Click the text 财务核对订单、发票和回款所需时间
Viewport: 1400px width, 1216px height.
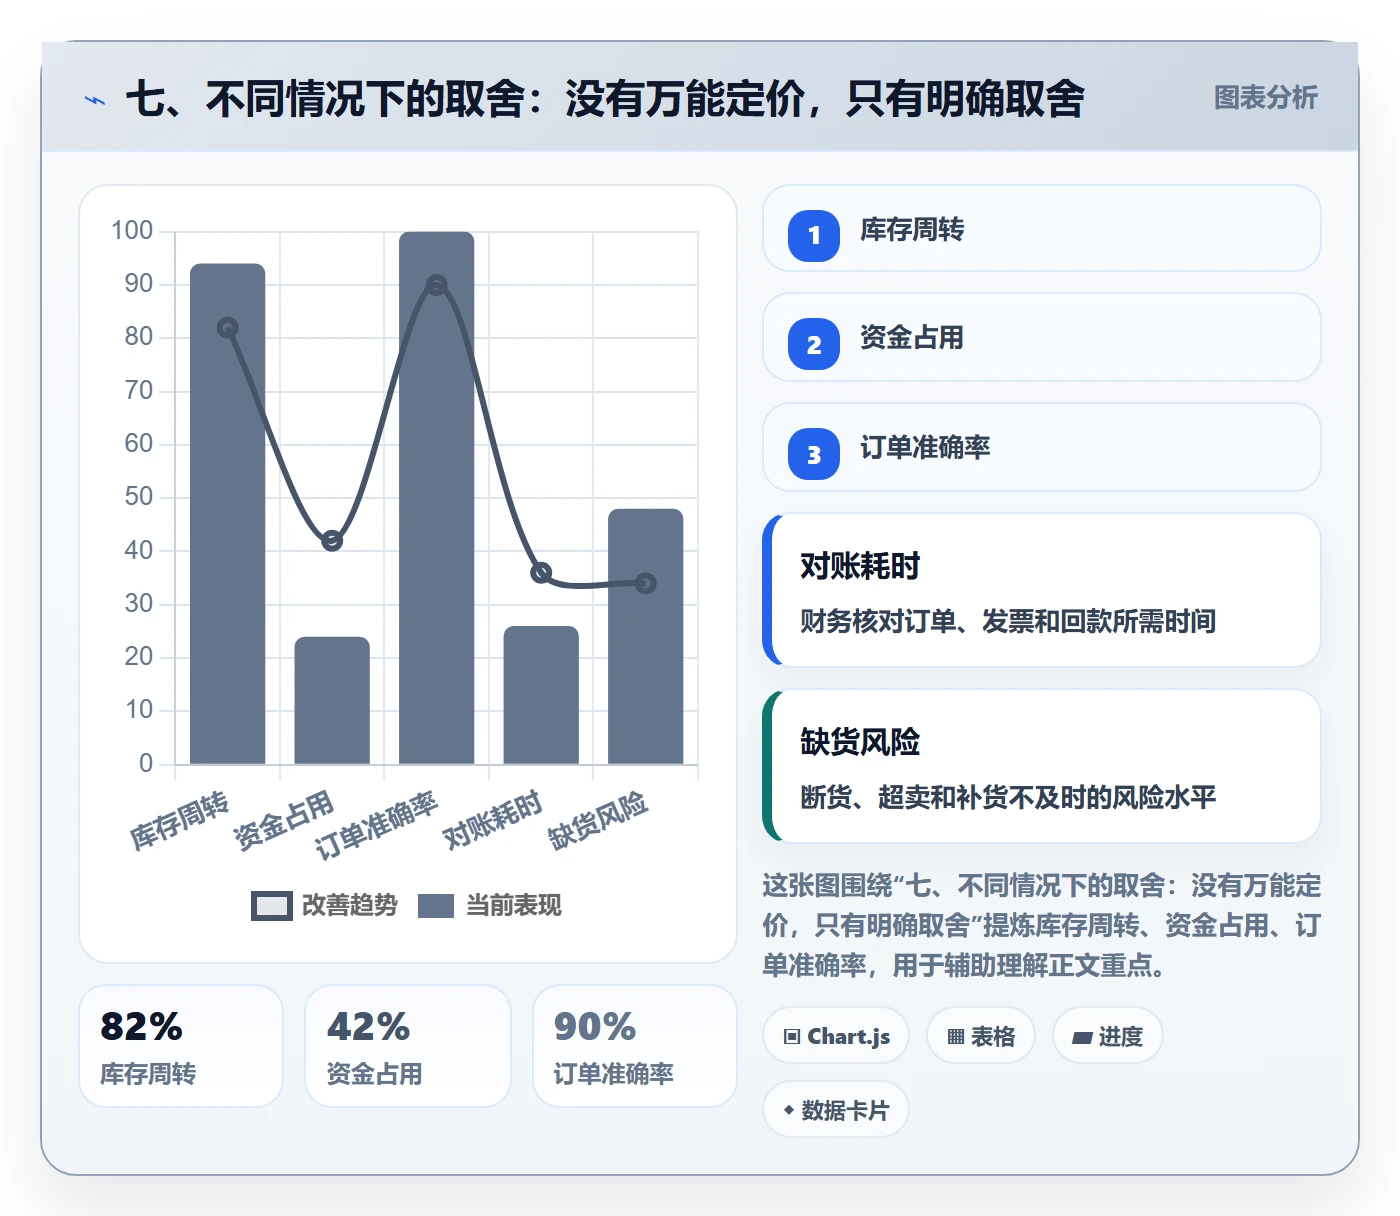tap(1008, 622)
